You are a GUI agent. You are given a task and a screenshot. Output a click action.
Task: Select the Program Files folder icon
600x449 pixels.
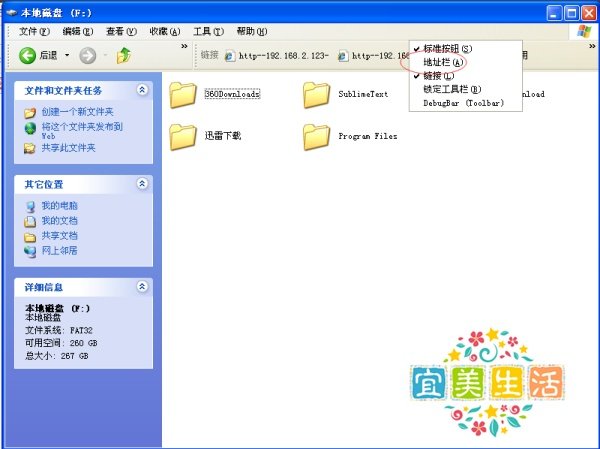(x=316, y=137)
